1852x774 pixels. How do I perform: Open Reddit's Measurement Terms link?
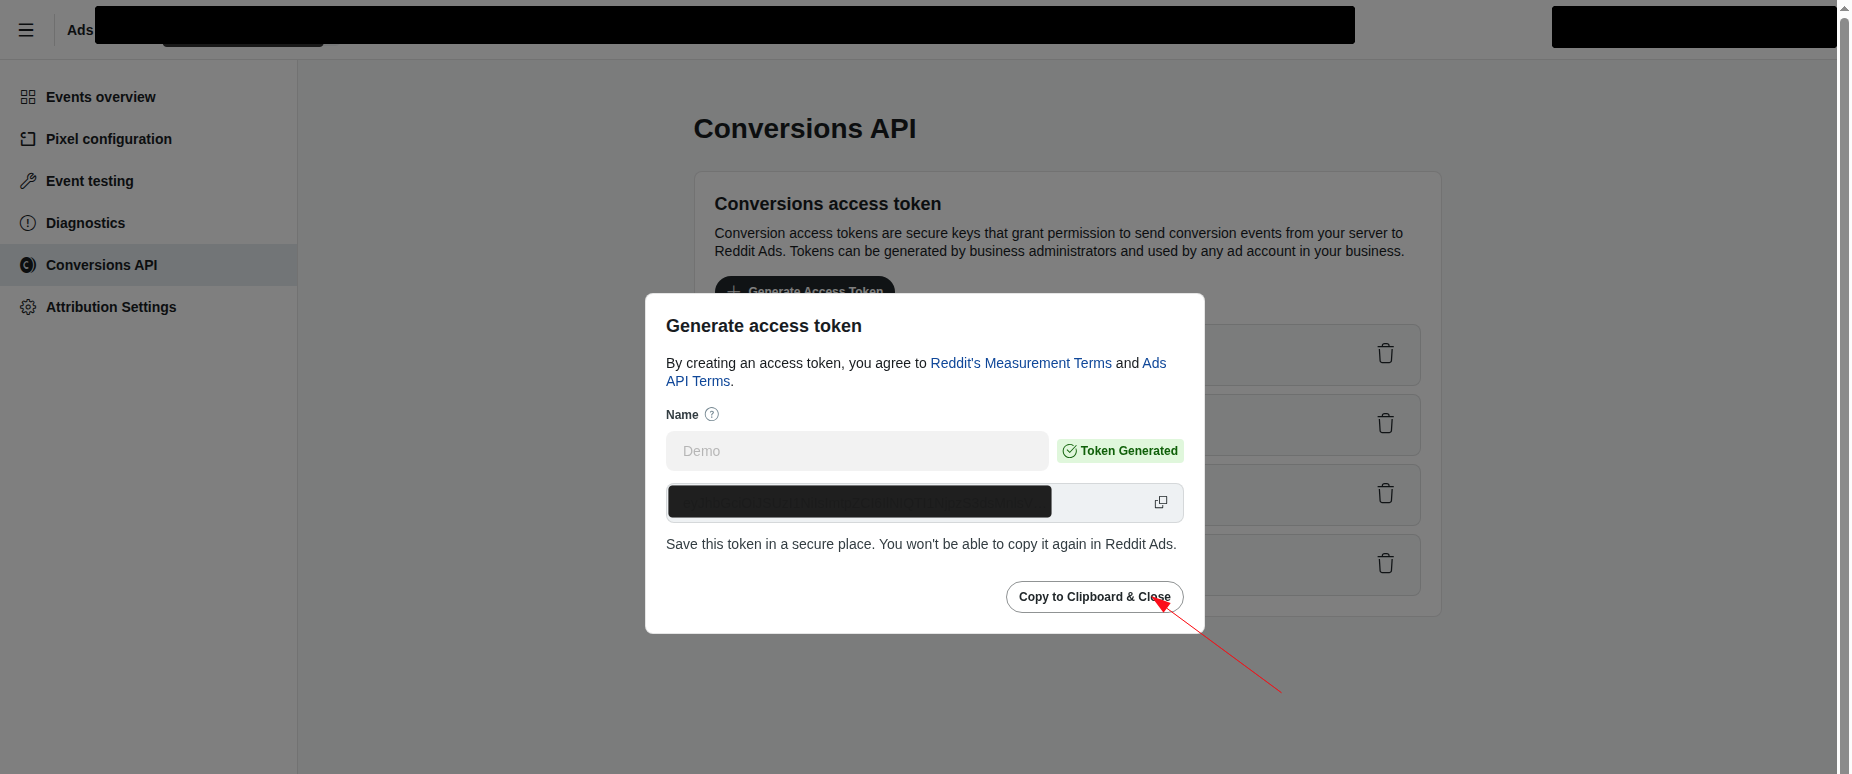(x=1021, y=363)
